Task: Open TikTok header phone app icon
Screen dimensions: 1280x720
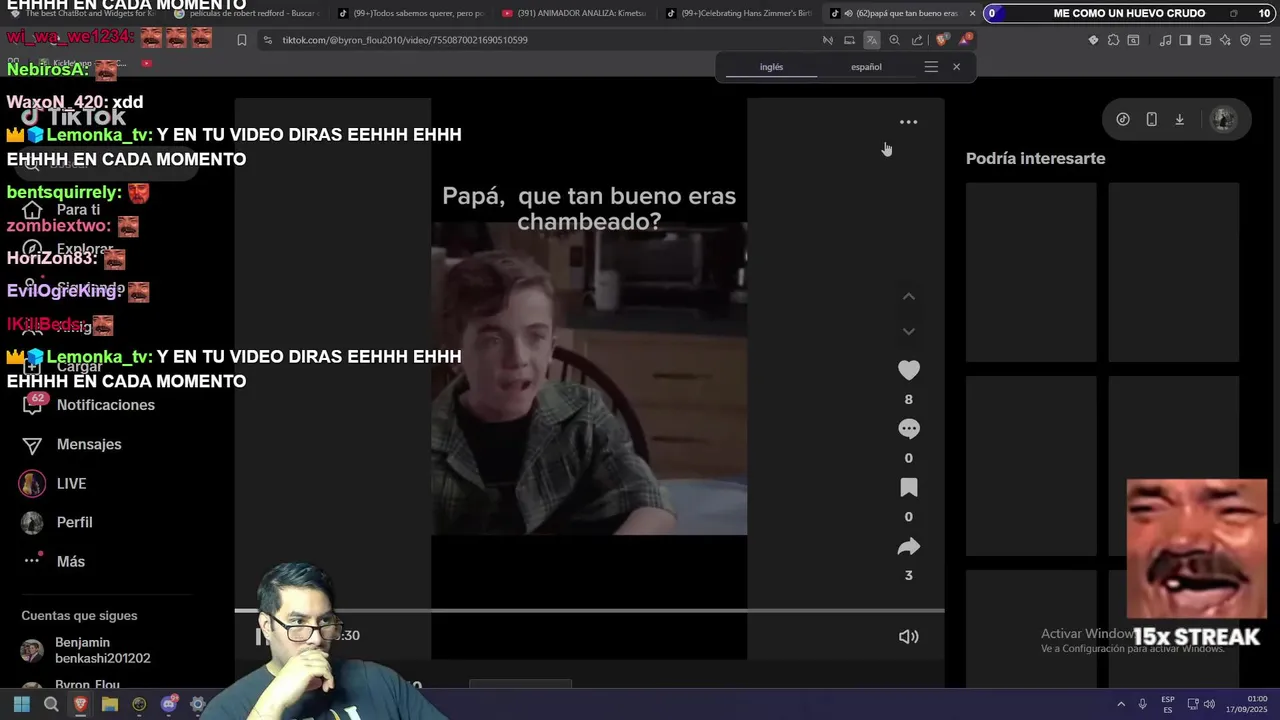Action: [1151, 119]
